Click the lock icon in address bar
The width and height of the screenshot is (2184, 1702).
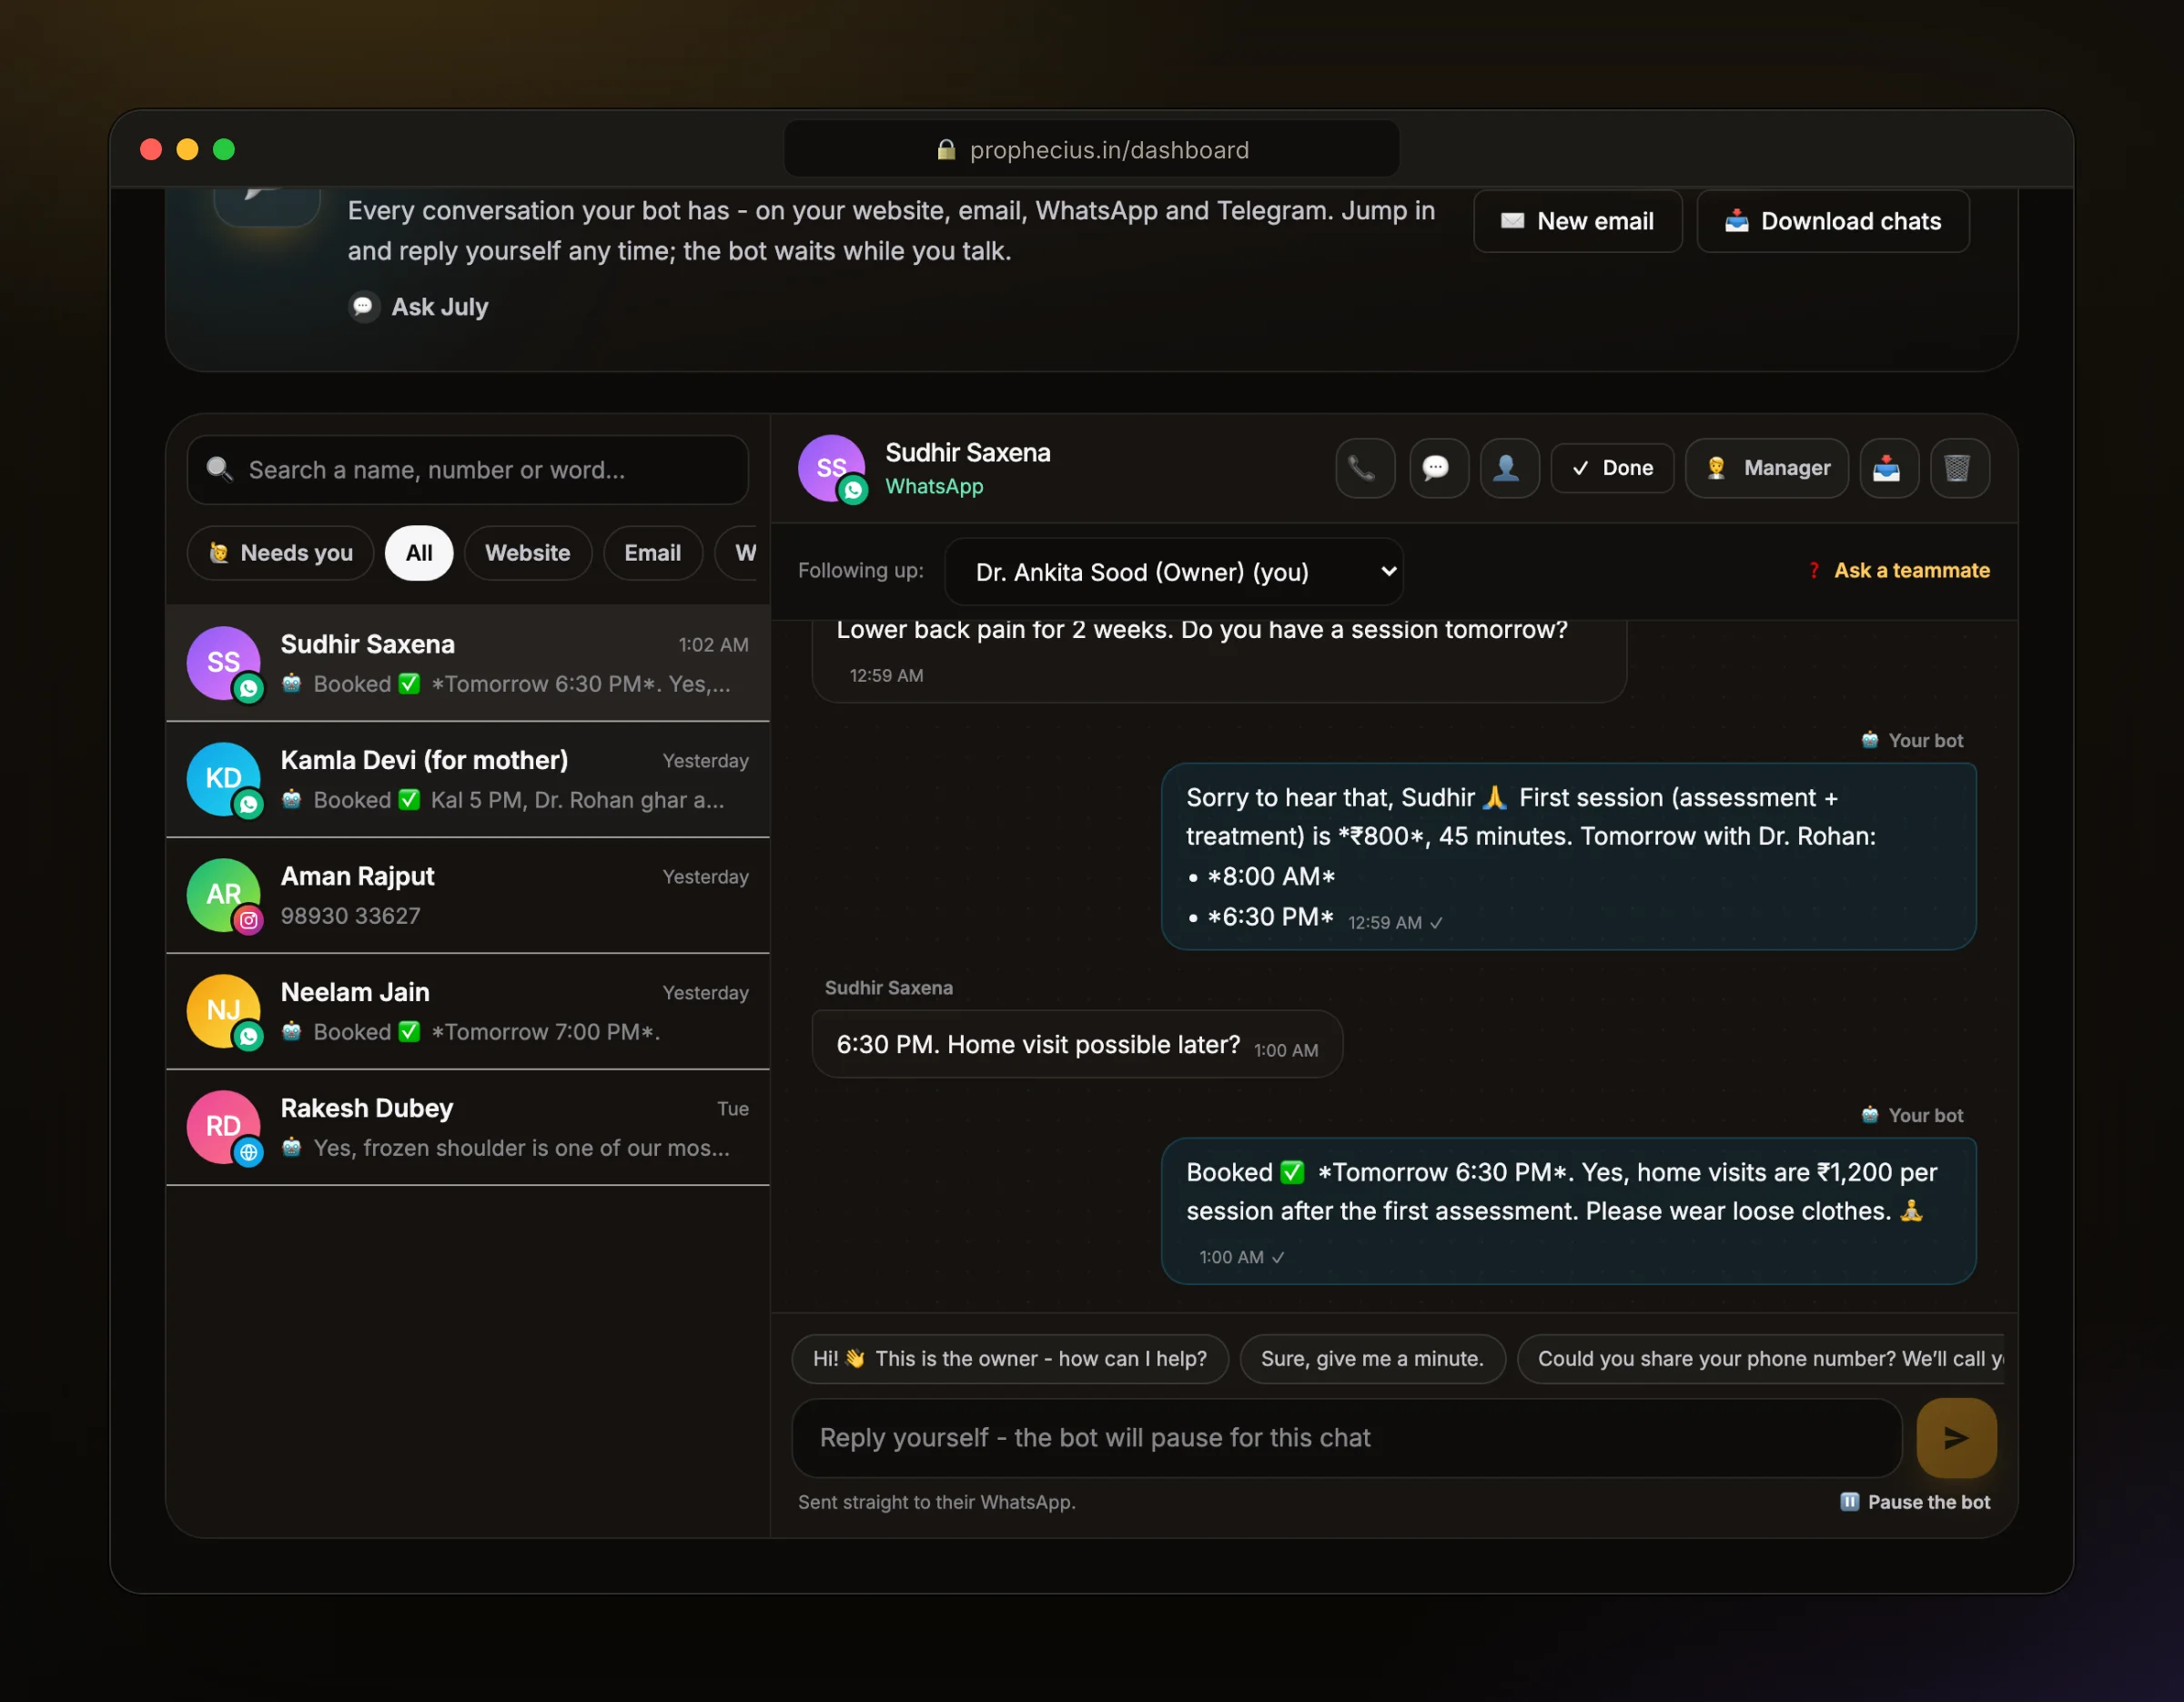pos(945,150)
